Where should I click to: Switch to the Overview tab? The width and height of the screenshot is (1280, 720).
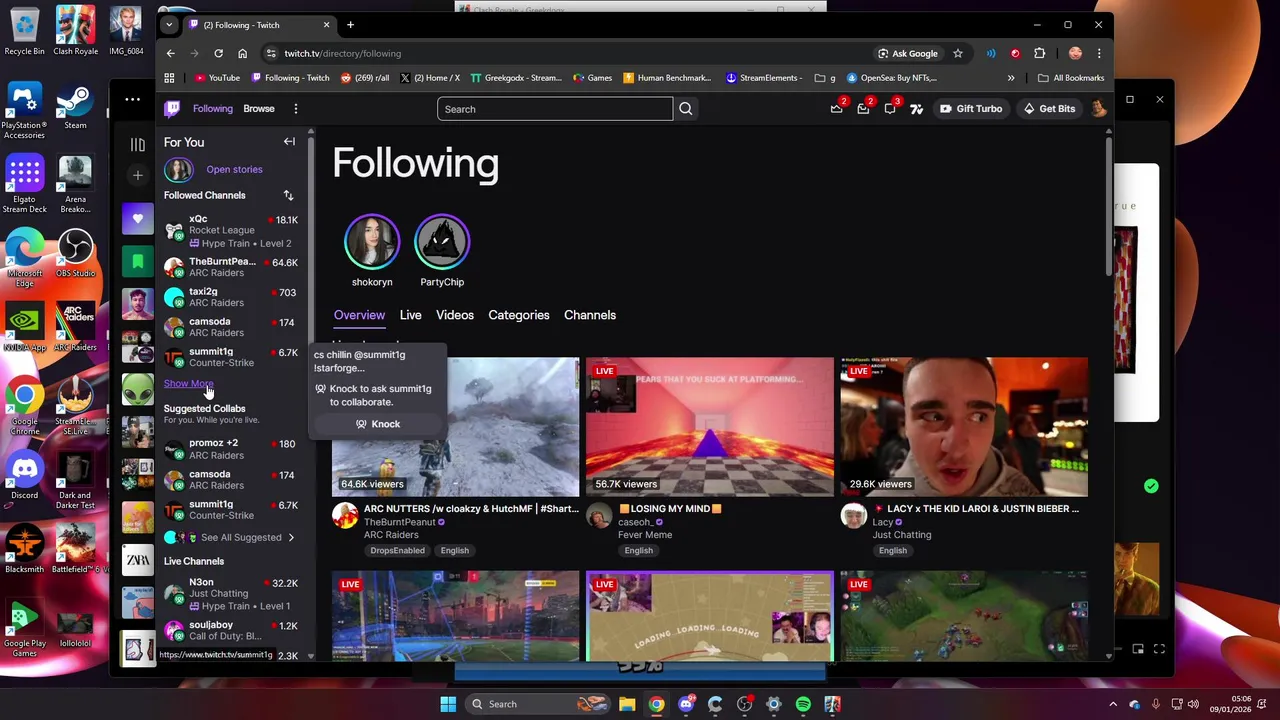click(x=359, y=315)
